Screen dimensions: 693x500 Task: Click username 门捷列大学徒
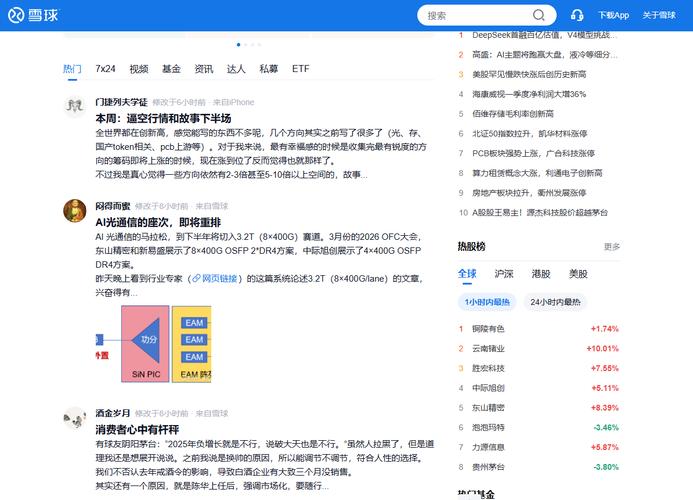click(x=121, y=102)
